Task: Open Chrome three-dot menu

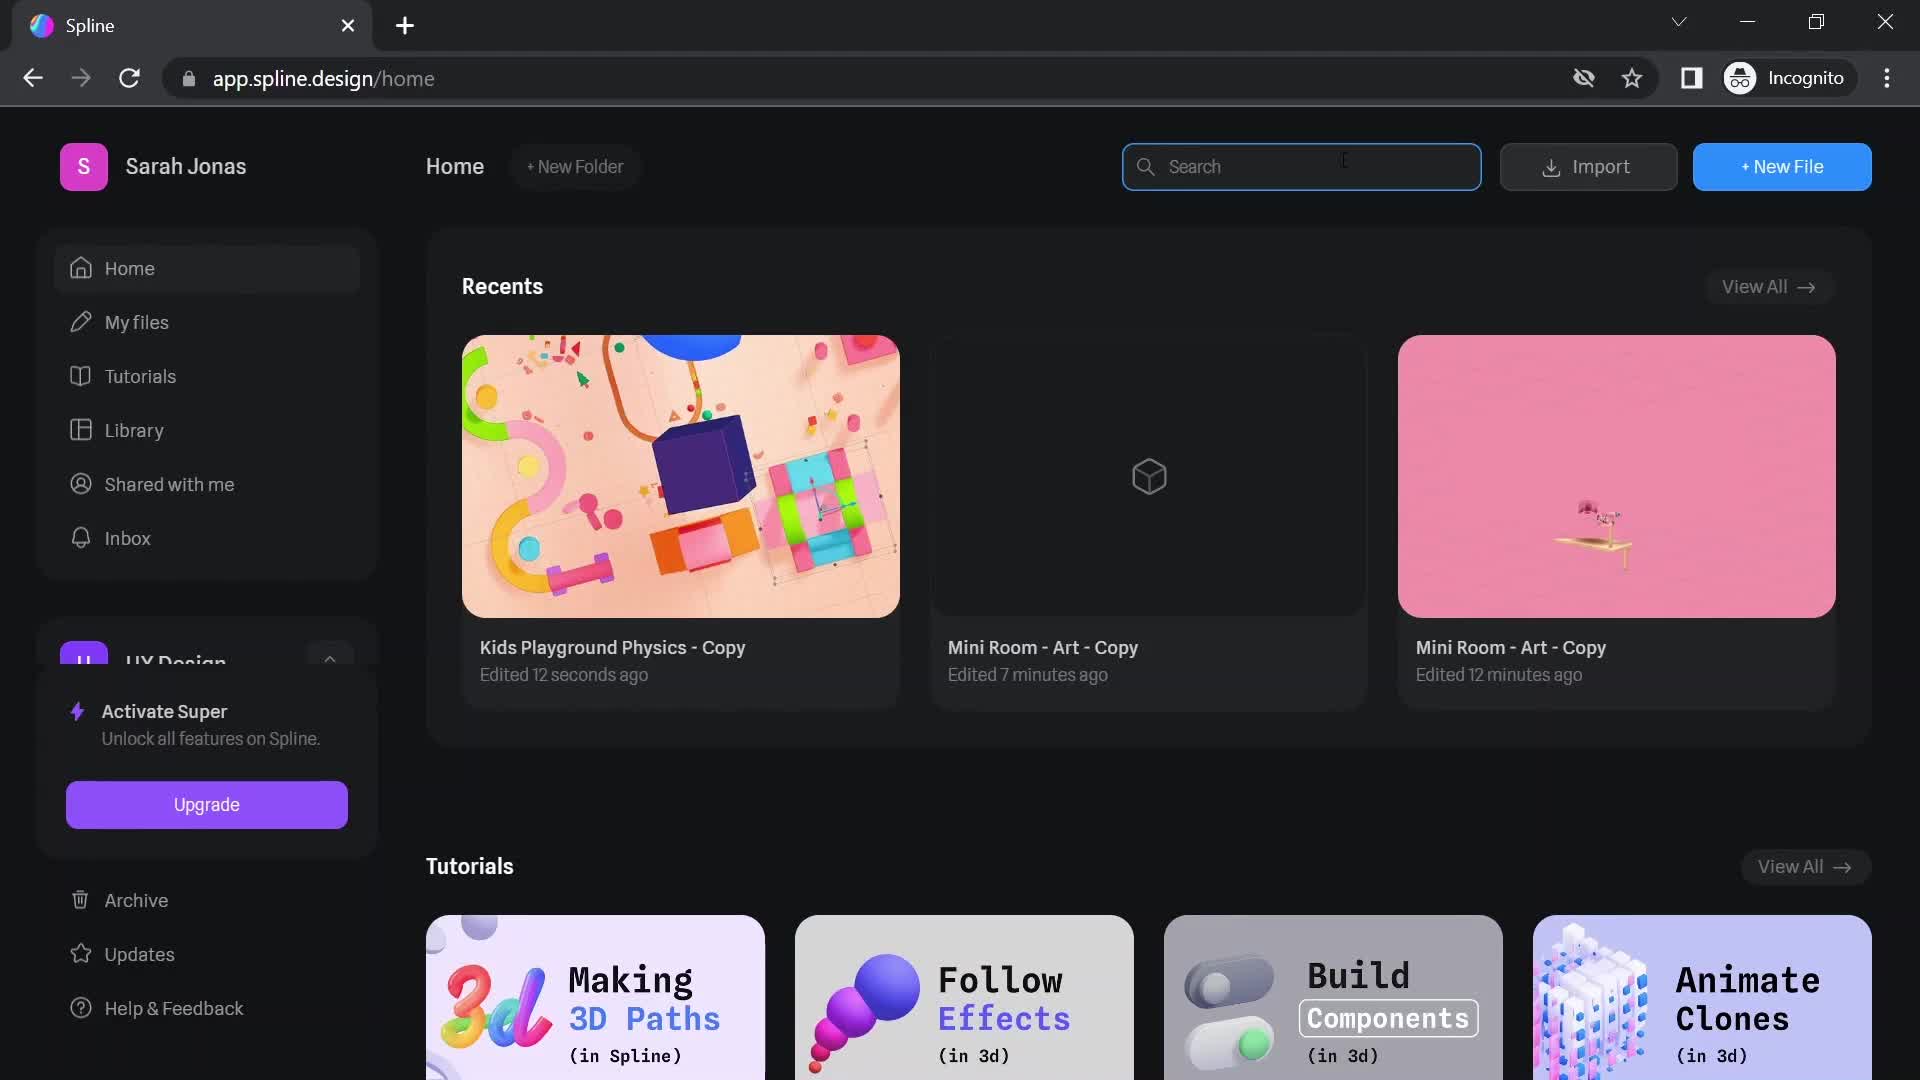Action: pos(1887,78)
